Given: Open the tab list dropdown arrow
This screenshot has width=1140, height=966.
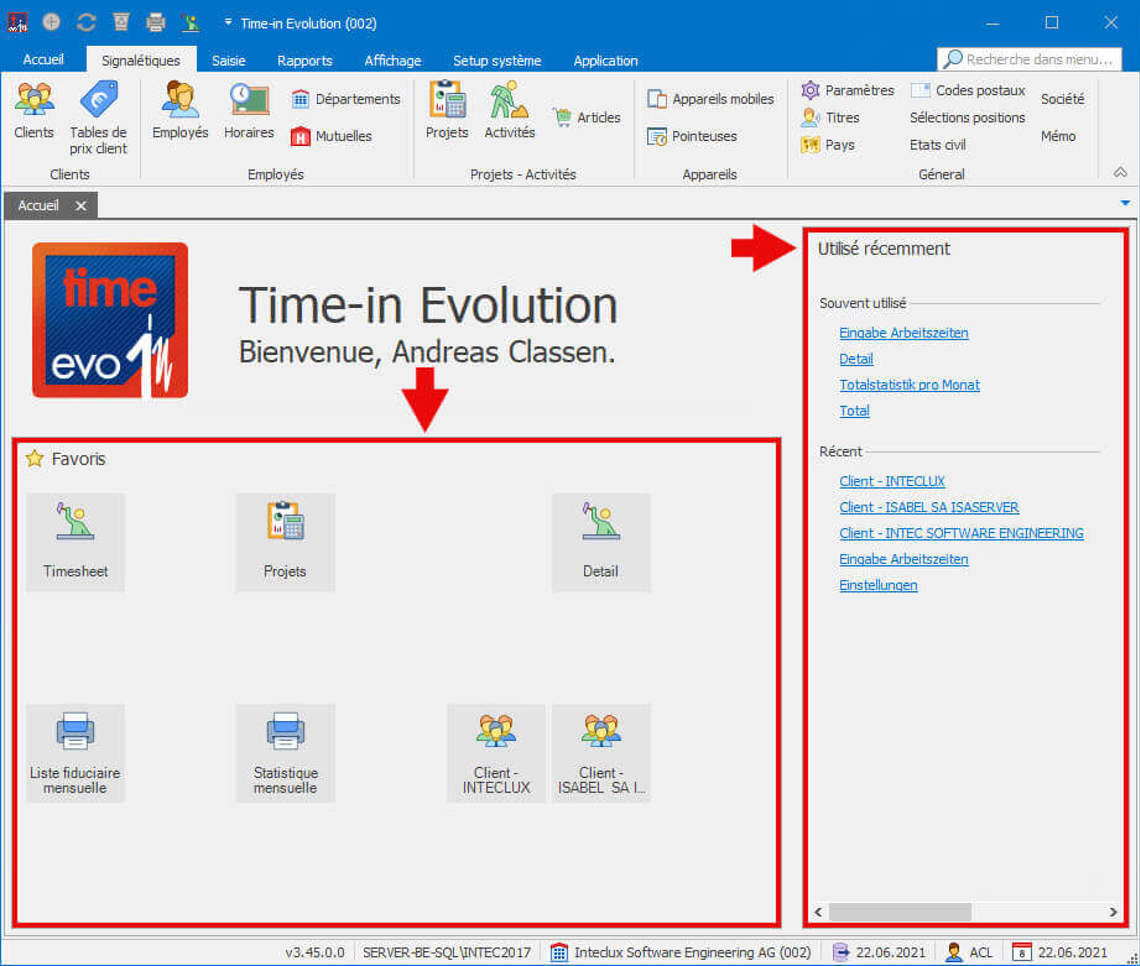Looking at the screenshot, I should [x=1125, y=204].
